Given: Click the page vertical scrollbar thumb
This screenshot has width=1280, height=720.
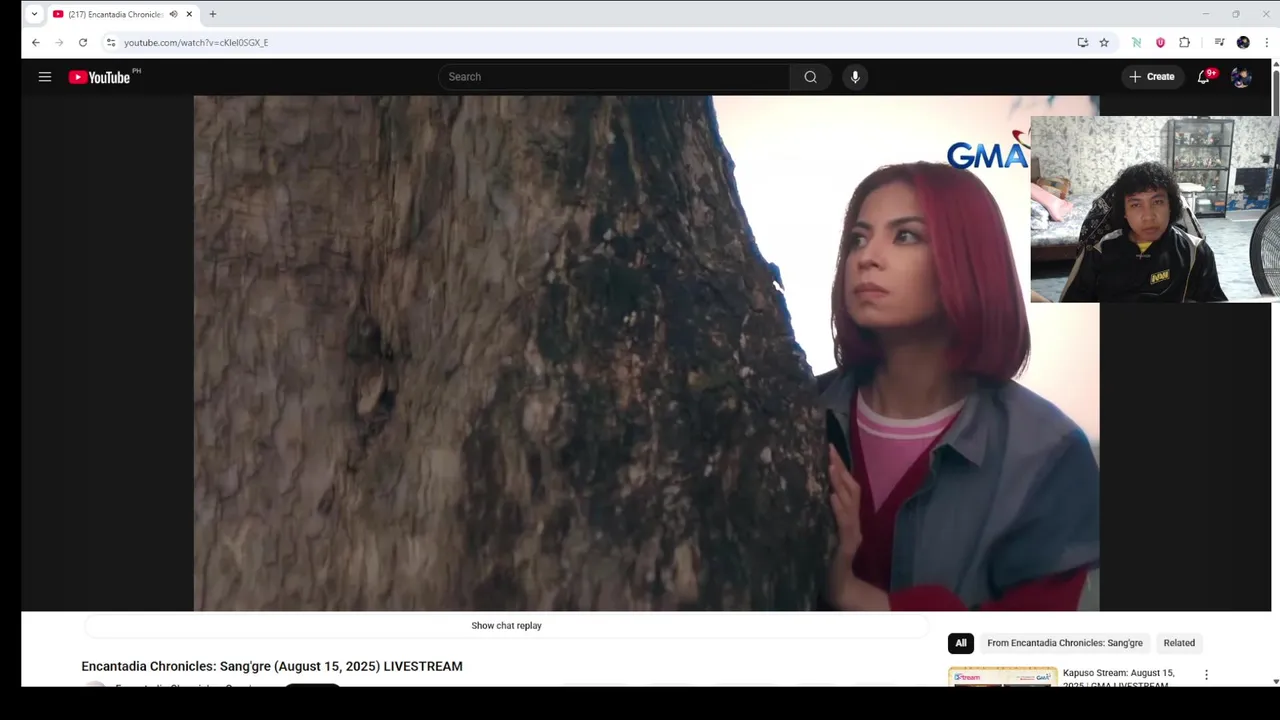Looking at the screenshot, I should point(1276,92).
